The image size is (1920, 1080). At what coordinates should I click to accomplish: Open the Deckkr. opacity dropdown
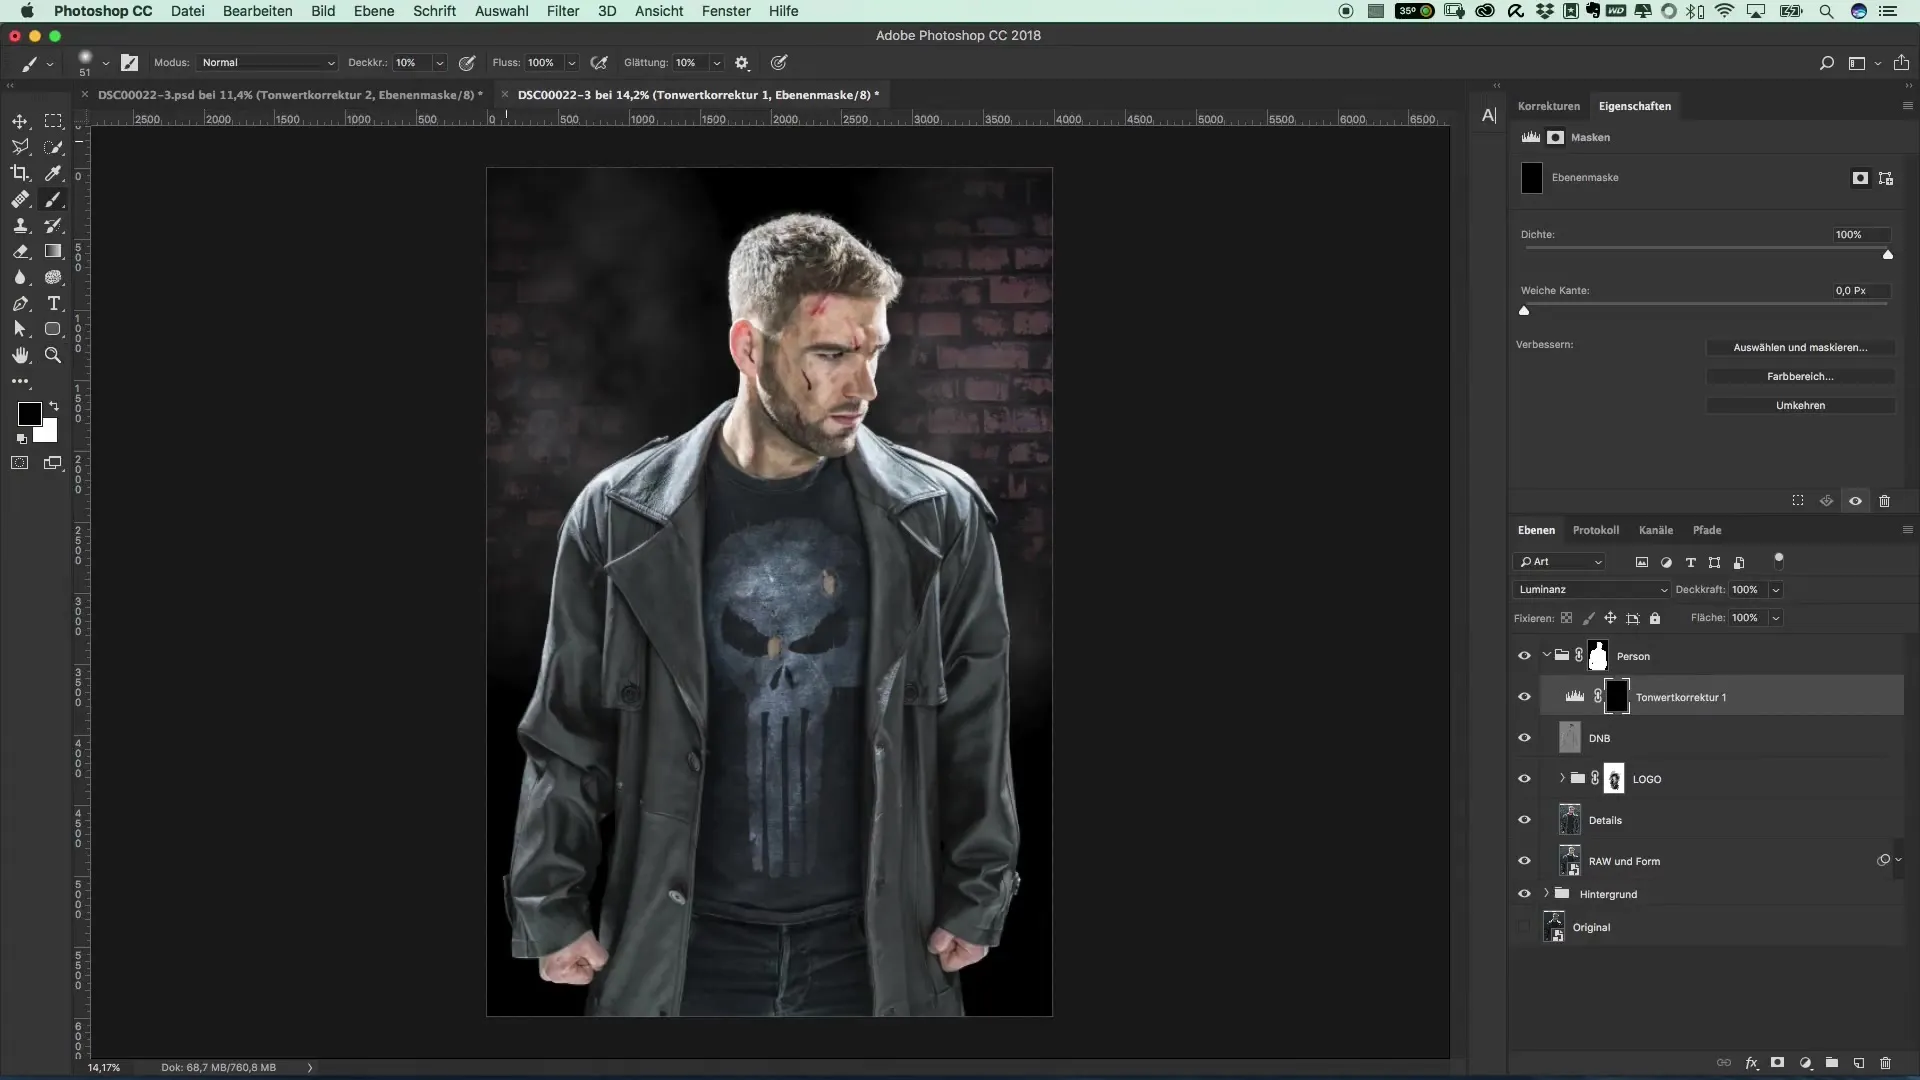[x=439, y=63]
